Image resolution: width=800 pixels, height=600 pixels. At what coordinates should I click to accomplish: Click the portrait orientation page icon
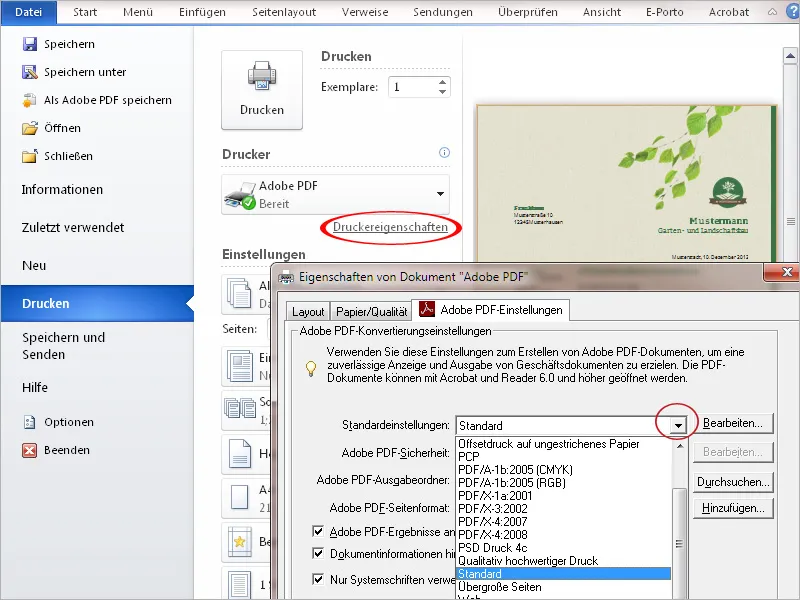pos(239,453)
